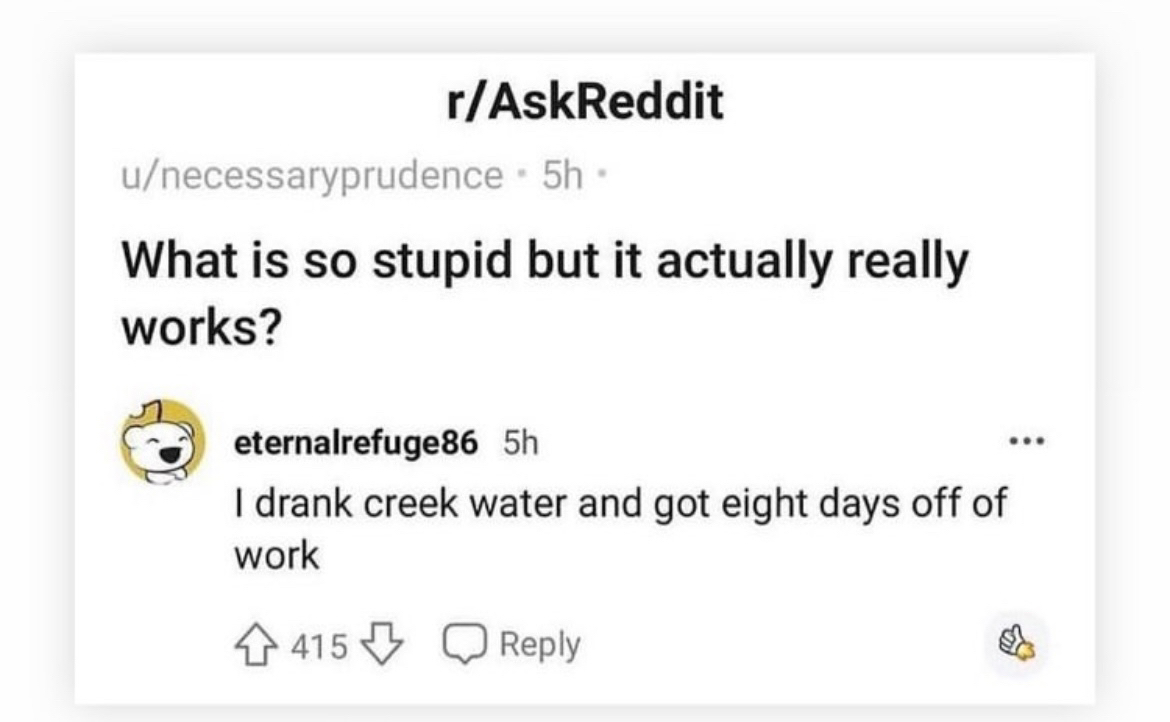Open eternalrefuge86's Snoo avatar
Screen dimensions: 1170x722
coord(163,442)
